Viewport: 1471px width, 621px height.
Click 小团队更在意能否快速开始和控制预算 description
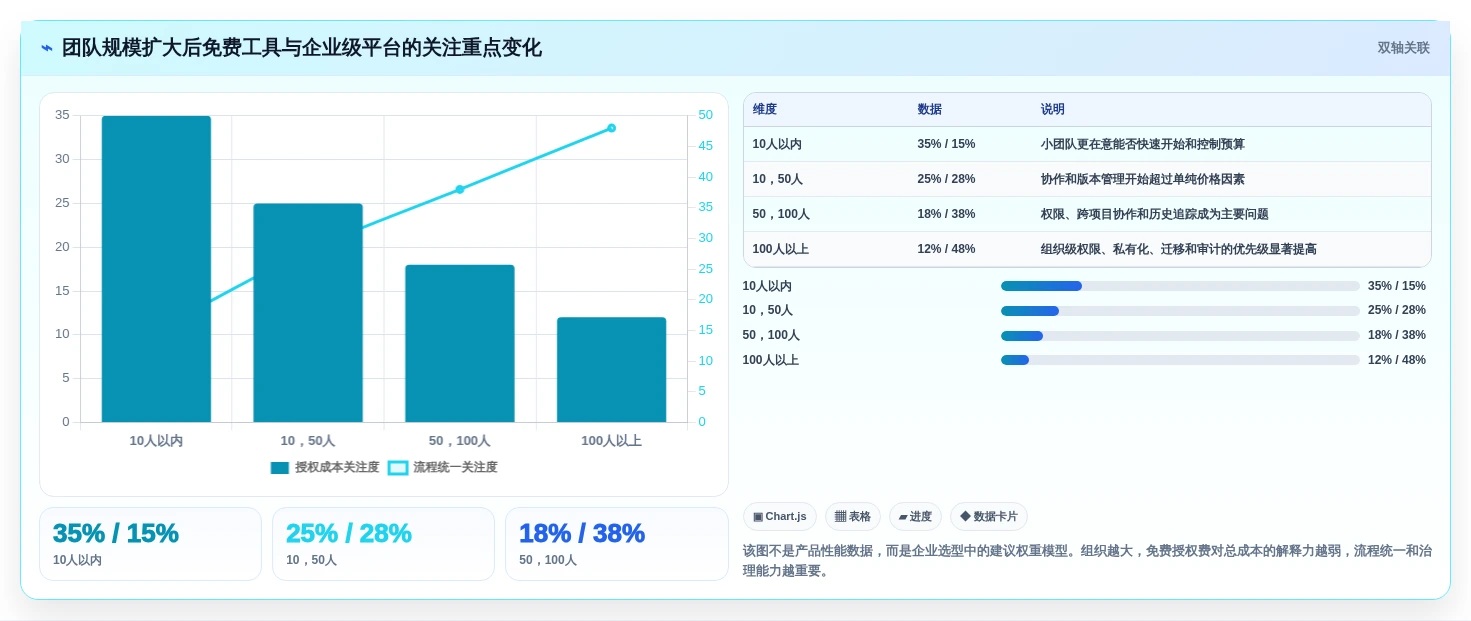[1143, 144]
